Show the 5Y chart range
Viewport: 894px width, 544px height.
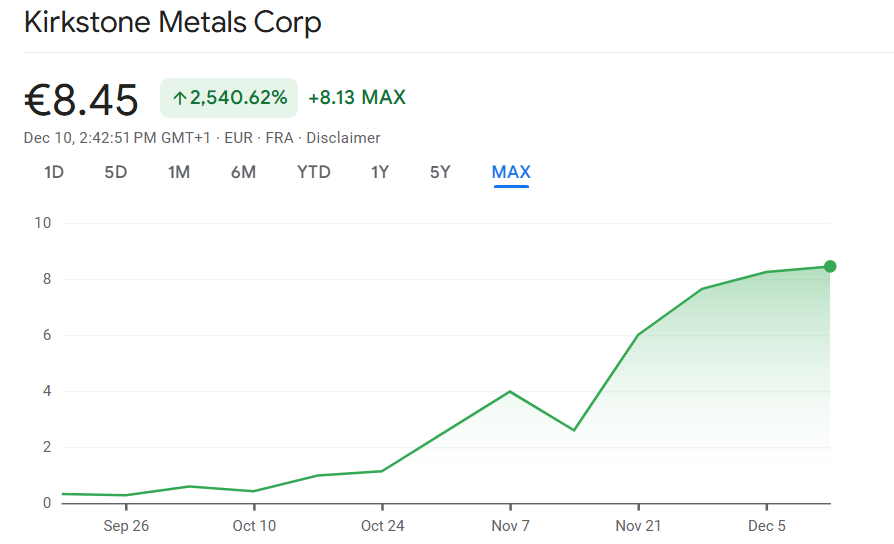(x=440, y=172)
